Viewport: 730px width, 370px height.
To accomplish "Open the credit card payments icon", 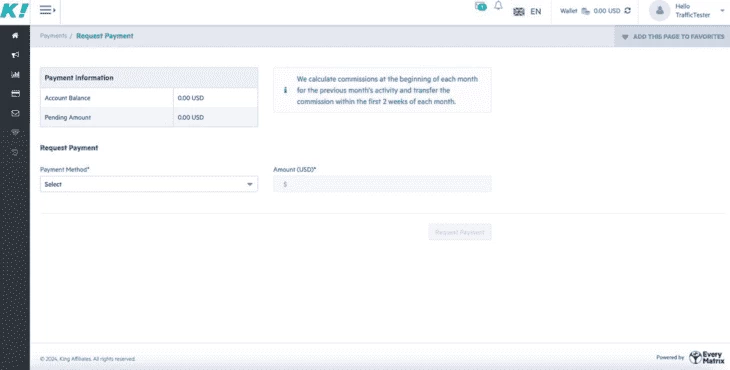I will [15, 94].
